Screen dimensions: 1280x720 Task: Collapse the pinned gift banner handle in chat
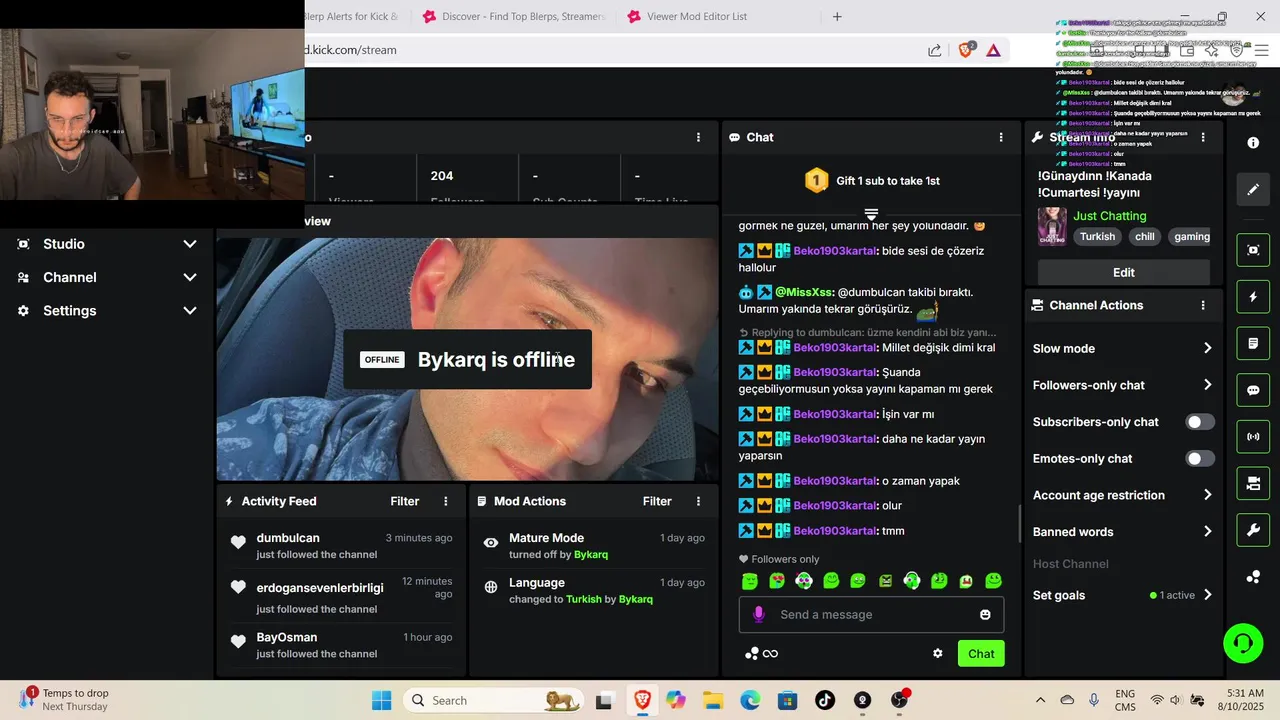(x=871, y=215)
